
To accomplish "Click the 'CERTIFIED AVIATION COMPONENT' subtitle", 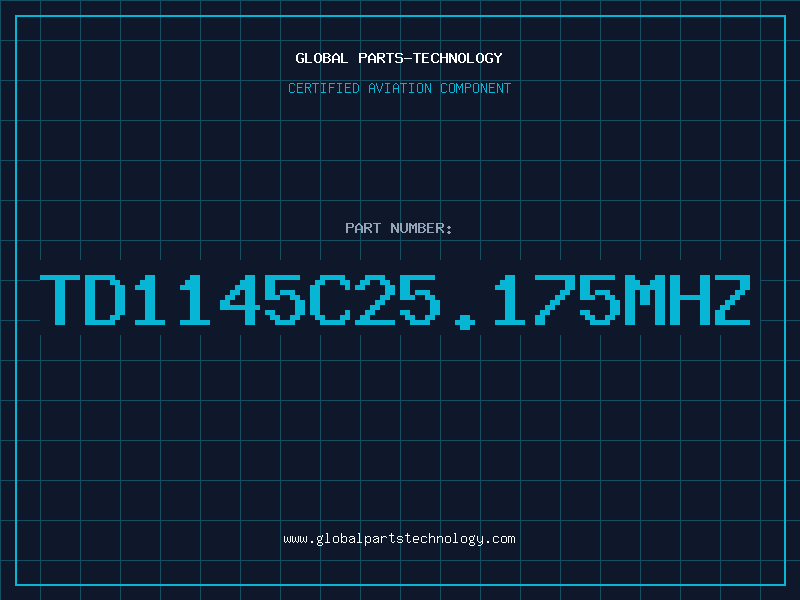I will pyautogui.click(x=399, y=88).
